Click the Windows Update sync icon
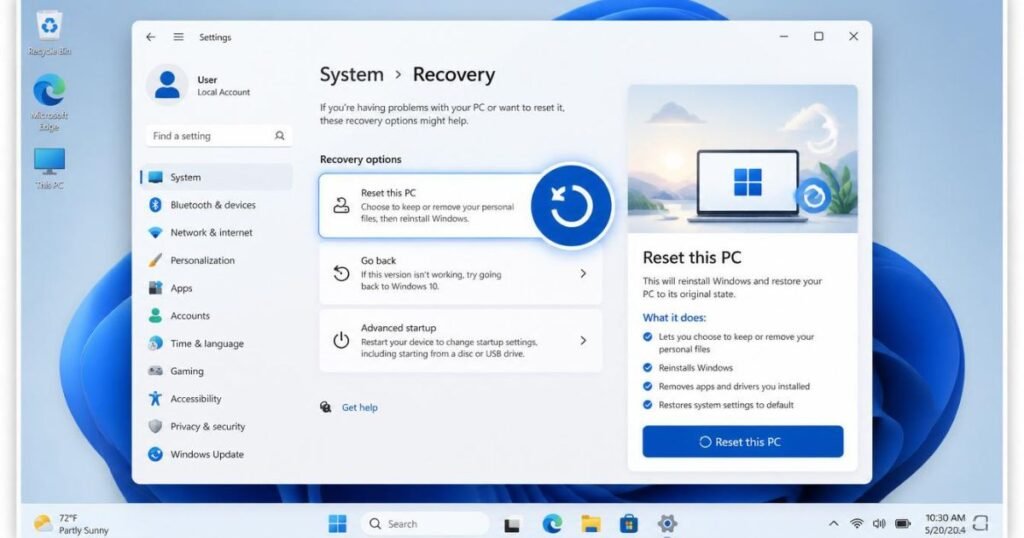Screen dimensions: 1024x538 (155, 454)
